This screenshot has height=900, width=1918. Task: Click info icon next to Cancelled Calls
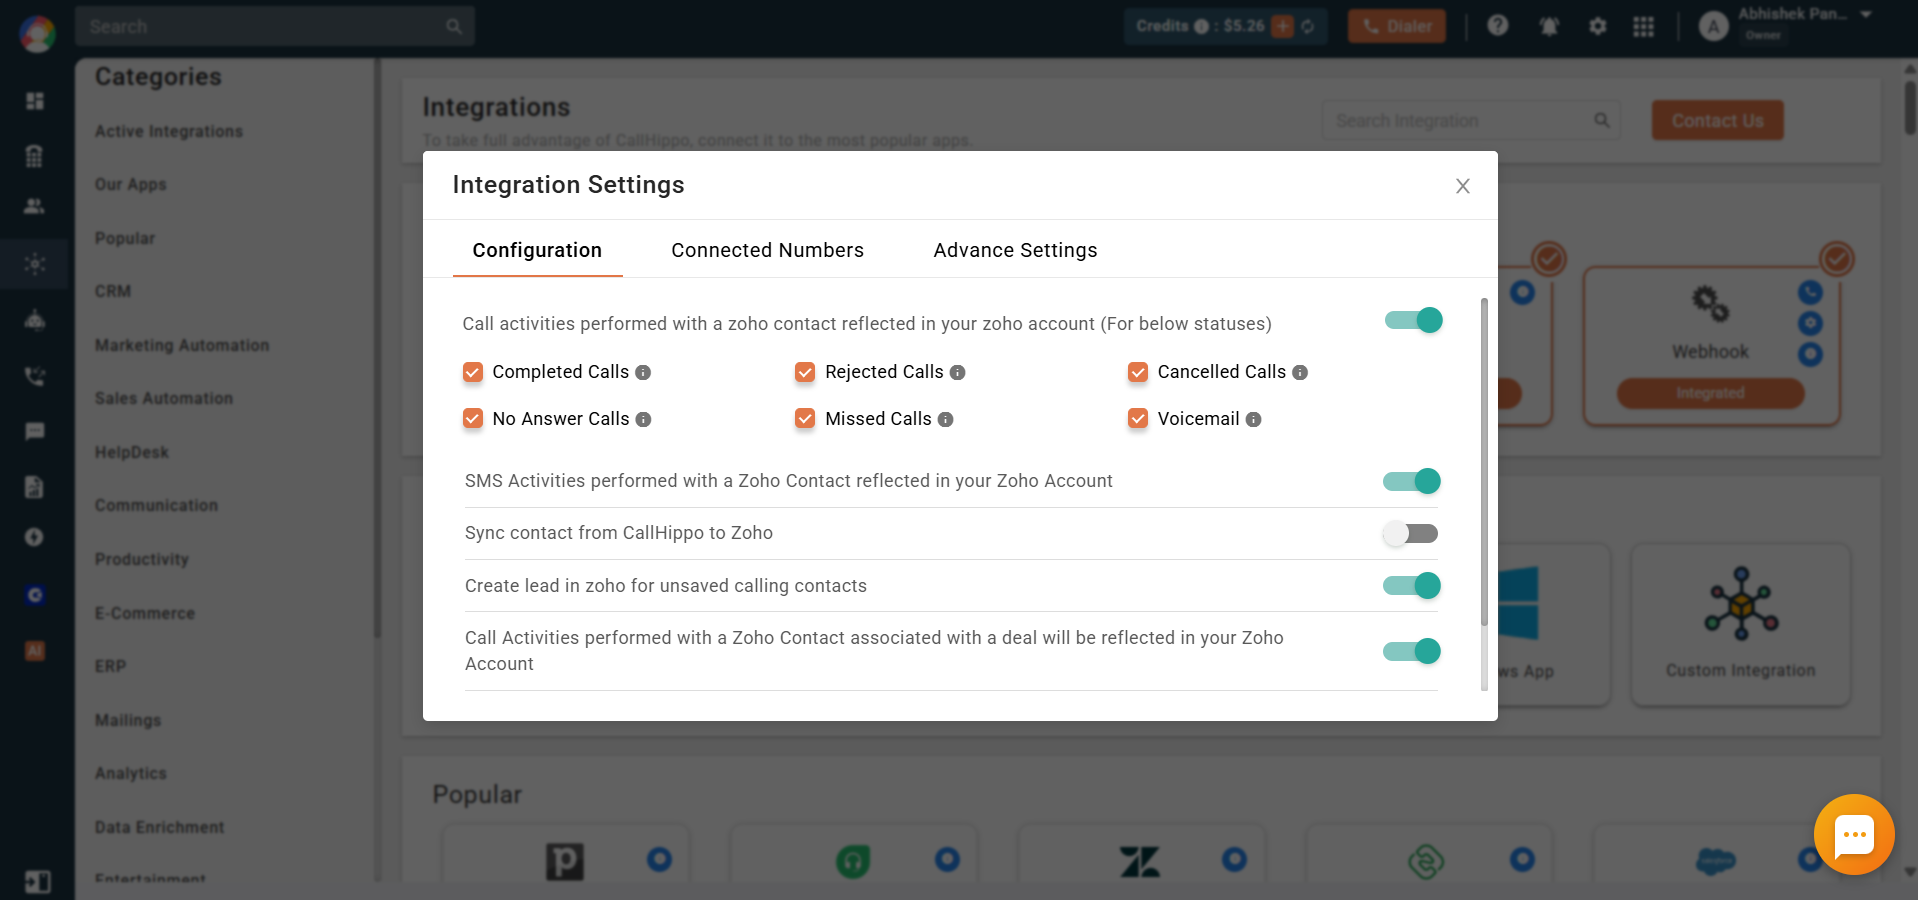pyautogui.click(x=1300, y=373)
